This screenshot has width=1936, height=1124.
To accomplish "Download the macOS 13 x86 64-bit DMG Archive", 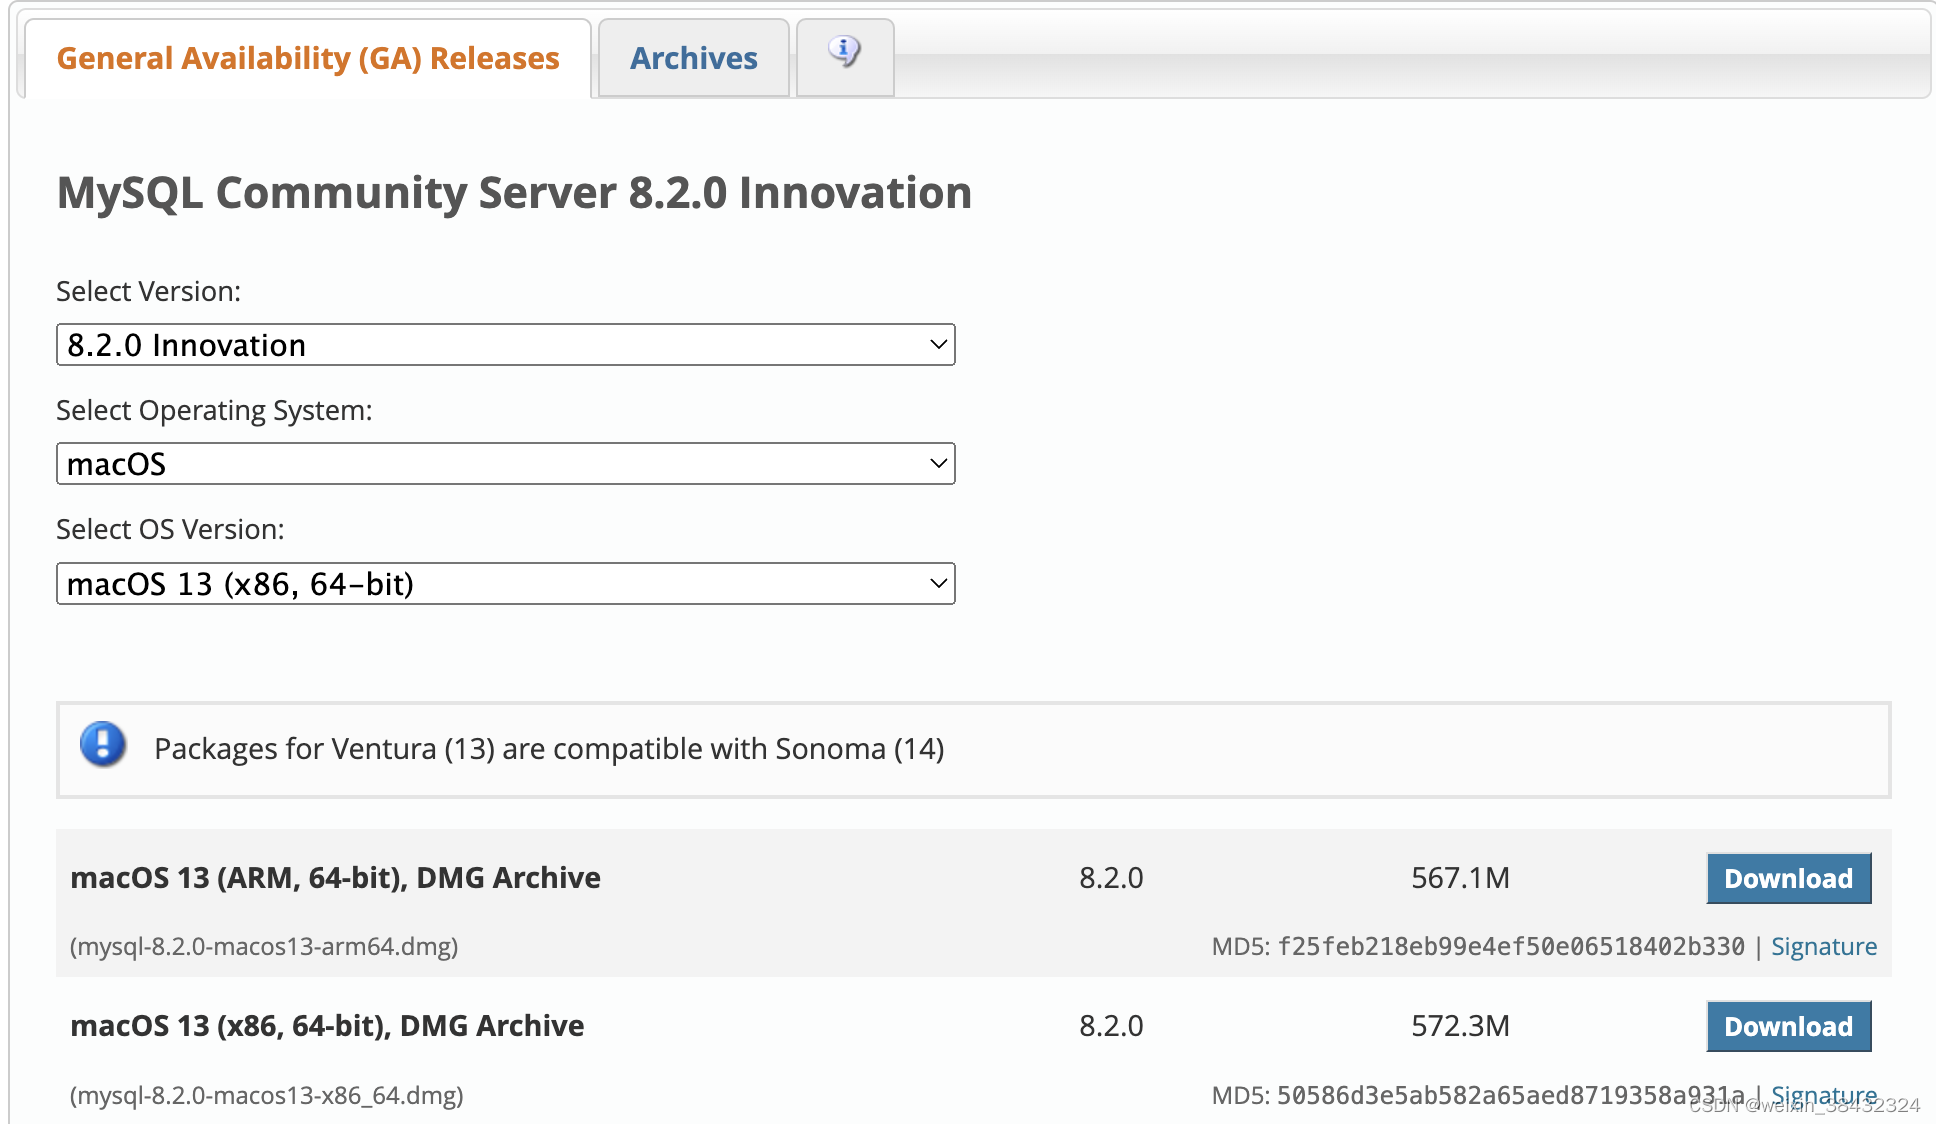I will [1788, 1026].
